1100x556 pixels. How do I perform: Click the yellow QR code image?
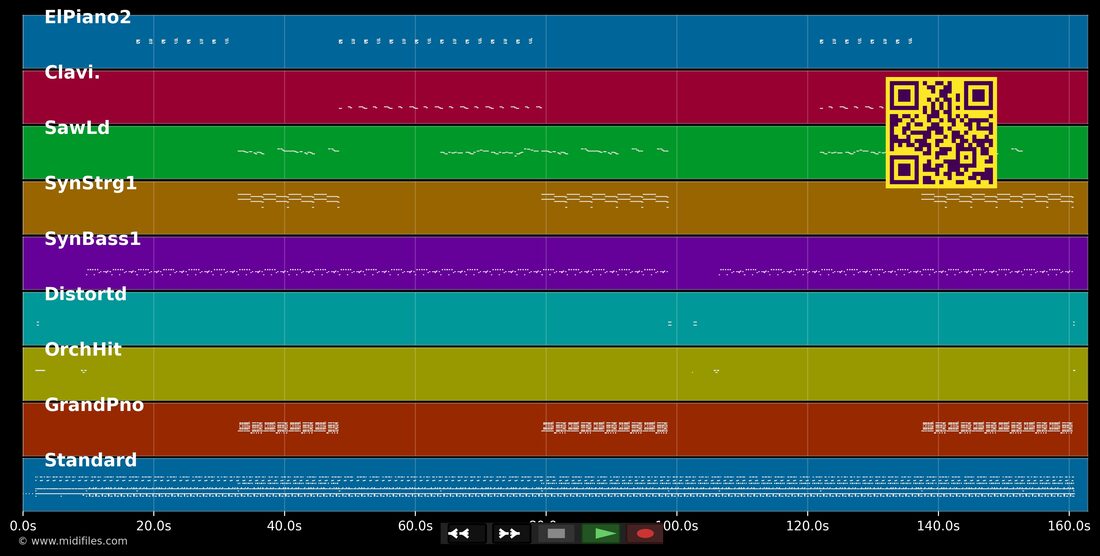[941, 133]
